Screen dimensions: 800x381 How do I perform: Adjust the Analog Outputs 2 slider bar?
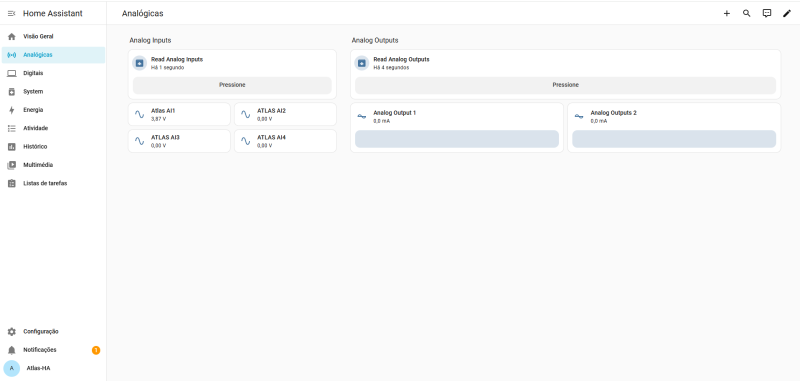[674, 139]
